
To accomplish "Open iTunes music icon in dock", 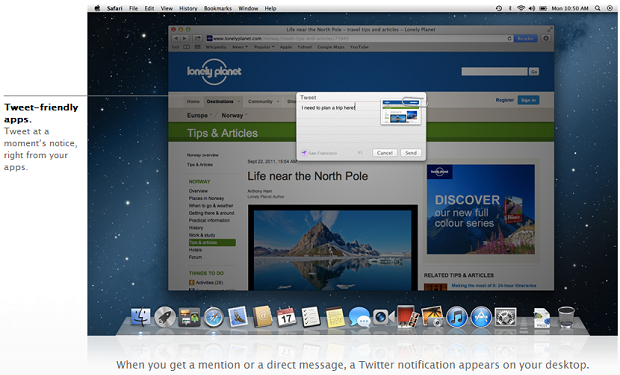I will (x=457, y=317).
